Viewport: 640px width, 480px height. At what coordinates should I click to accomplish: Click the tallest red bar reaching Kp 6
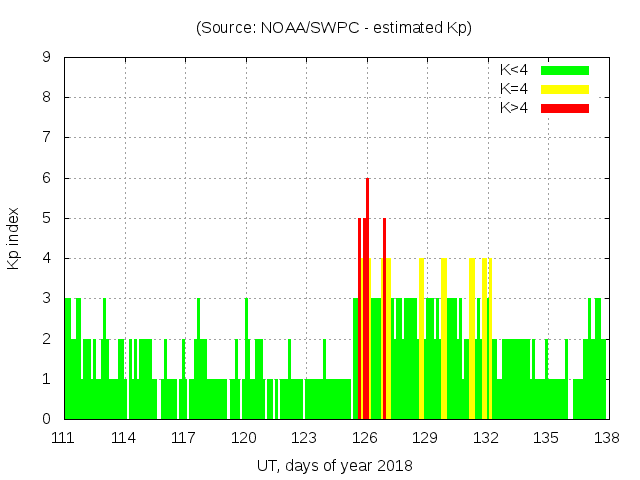[367, 300]
